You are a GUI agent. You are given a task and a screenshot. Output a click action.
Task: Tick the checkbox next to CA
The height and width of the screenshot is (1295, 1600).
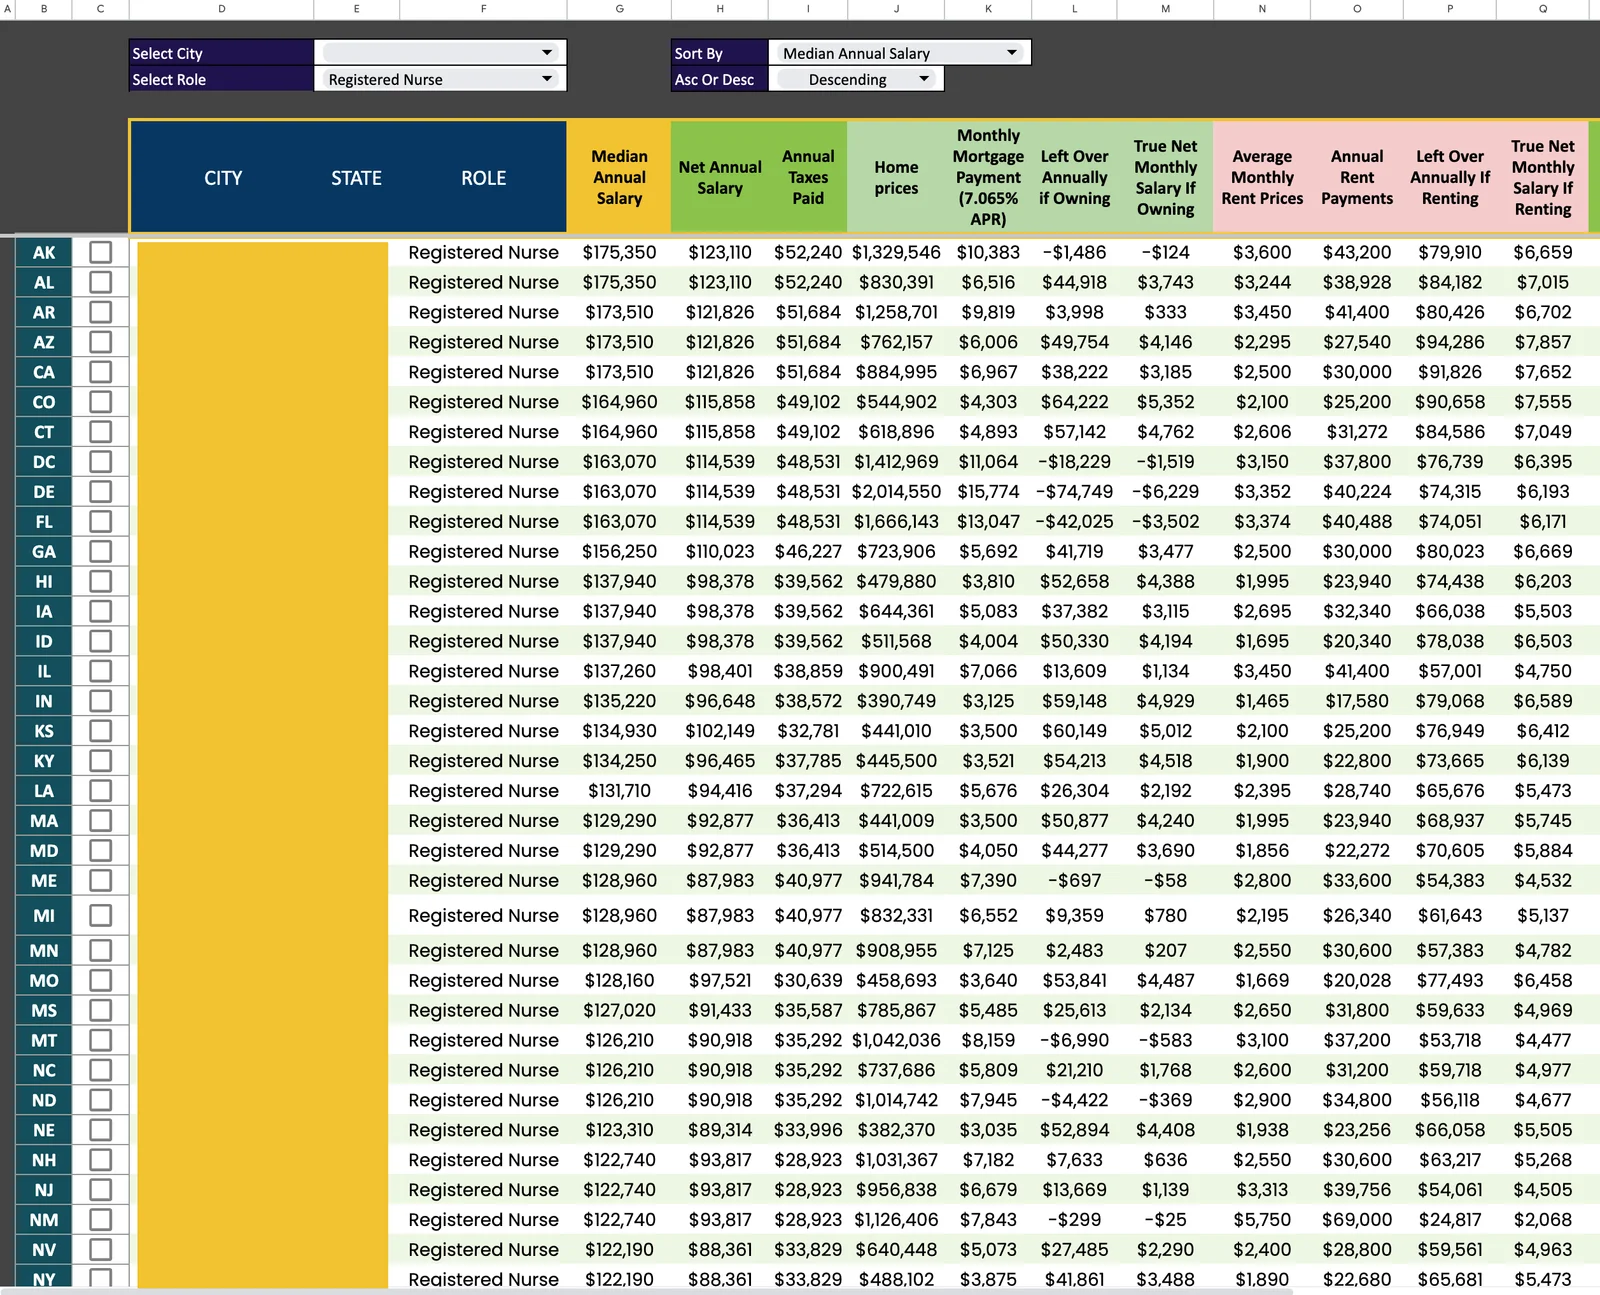(100, 372)
